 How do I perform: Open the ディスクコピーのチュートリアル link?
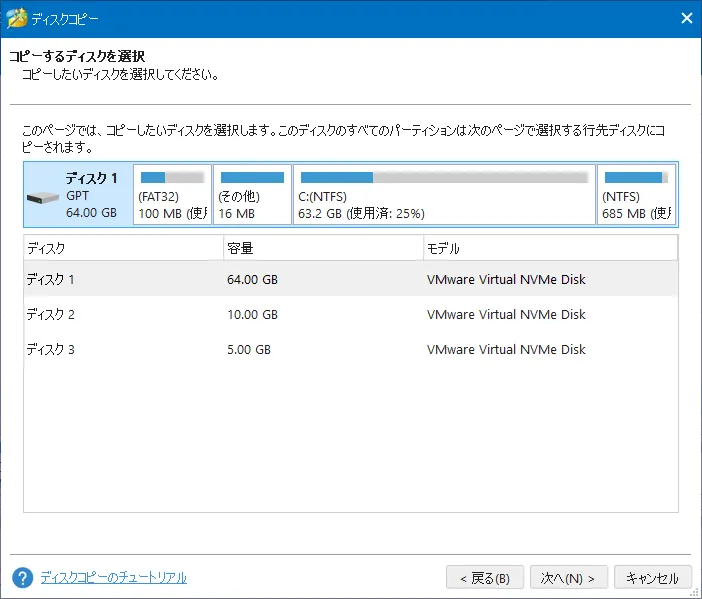tap(113, 578)
